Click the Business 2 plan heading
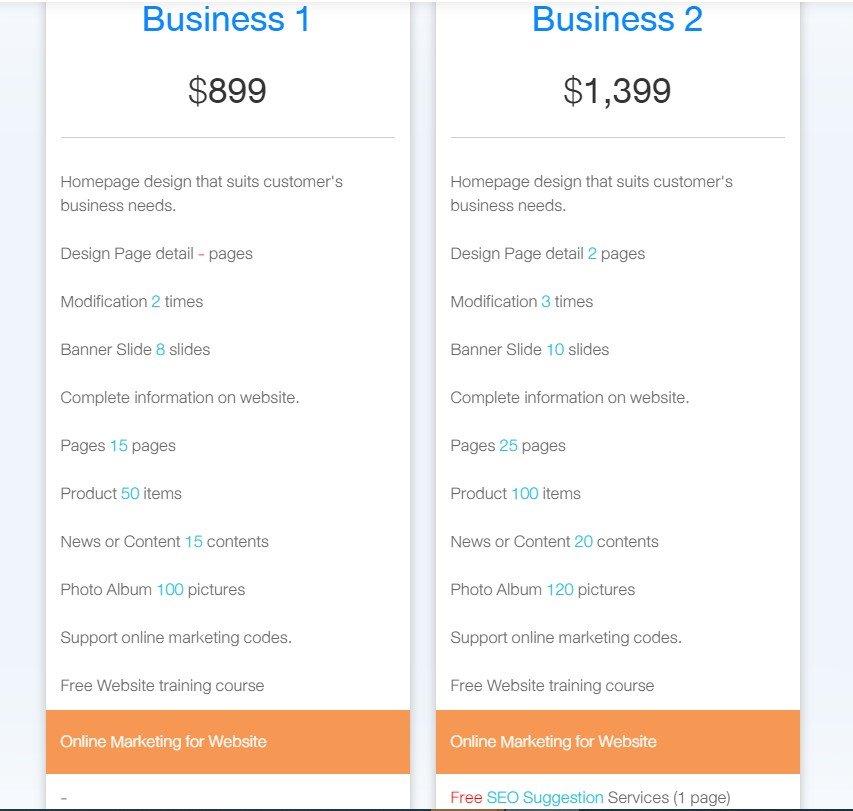 click(x=617, y=19)
